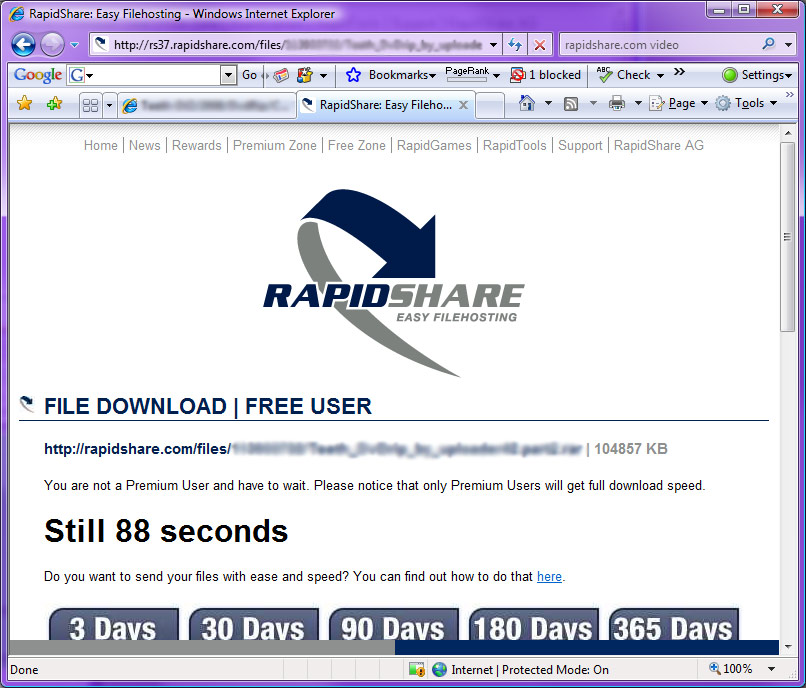The image size is (806, 688).
Task: Click the zoom level magnifier 100% button
Action: (x=730, y=668)
